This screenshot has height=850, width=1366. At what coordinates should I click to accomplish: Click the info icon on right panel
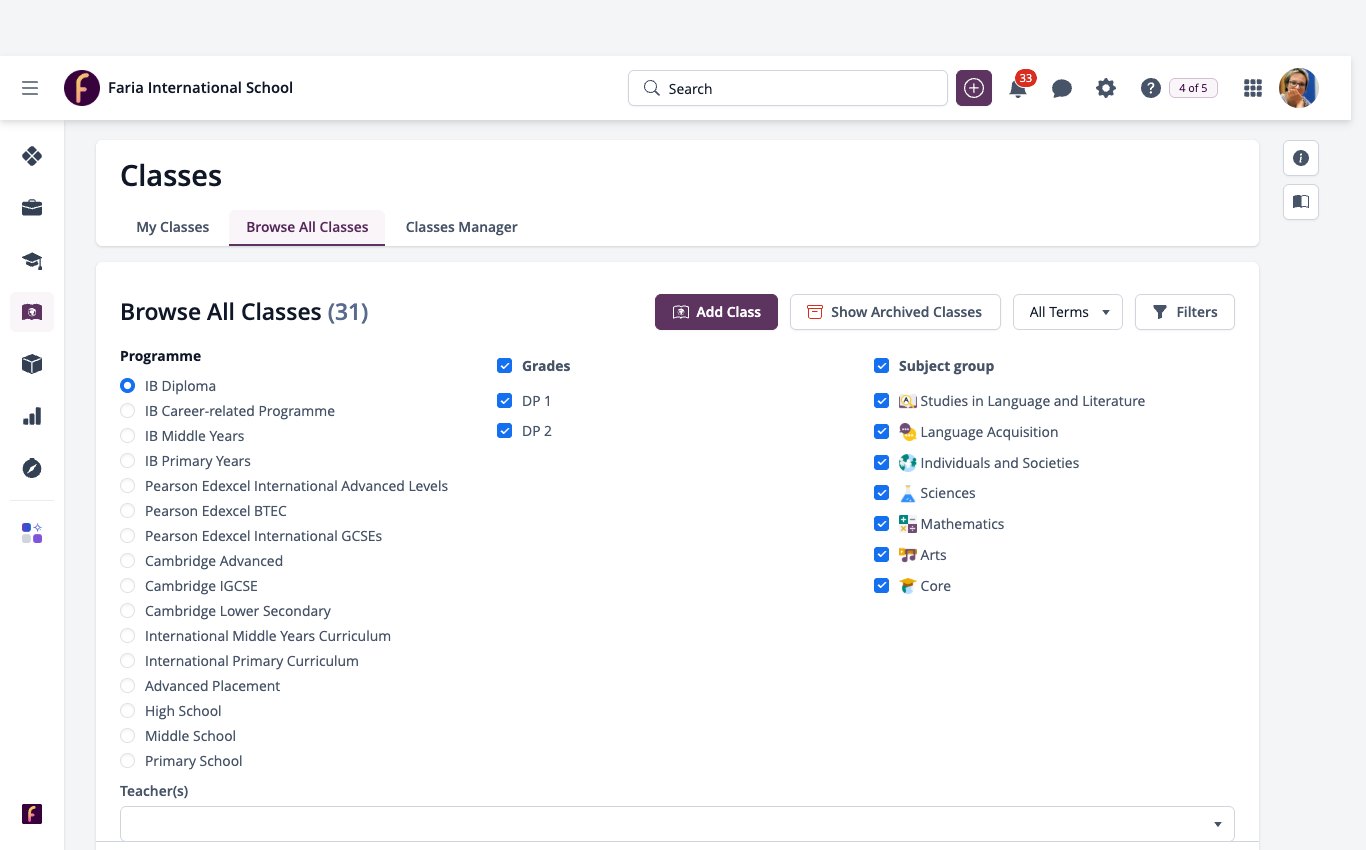[x=1301, y=158]
